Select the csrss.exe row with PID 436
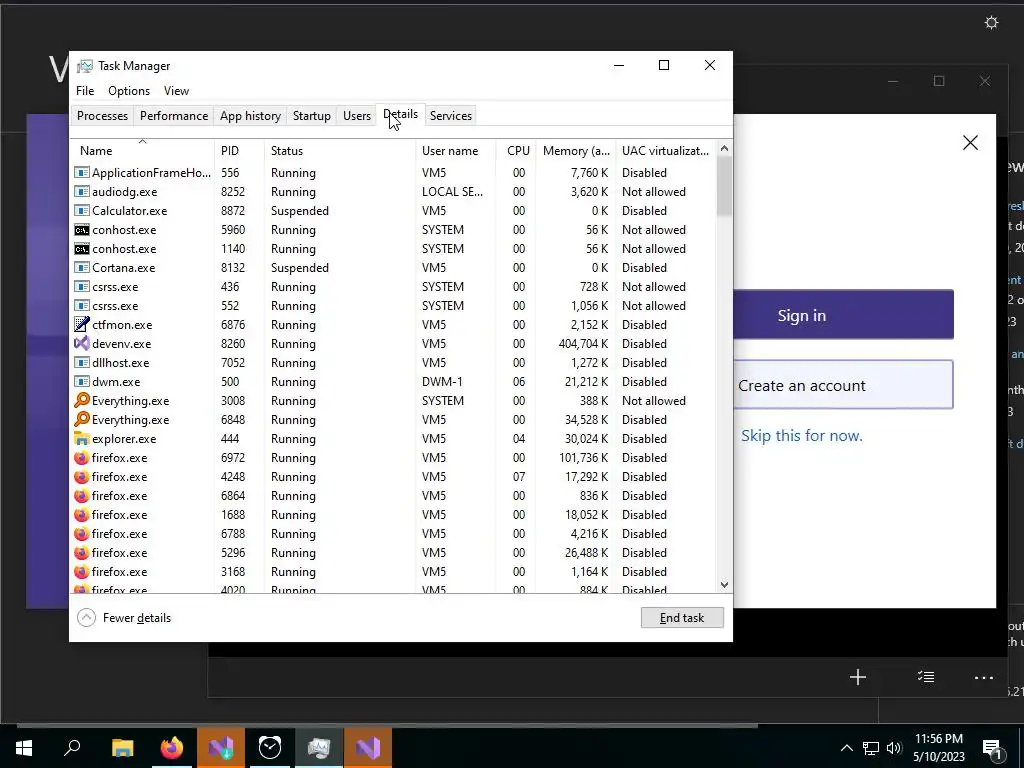Viewport: 1024px width, 768px height. pos(393,287)
